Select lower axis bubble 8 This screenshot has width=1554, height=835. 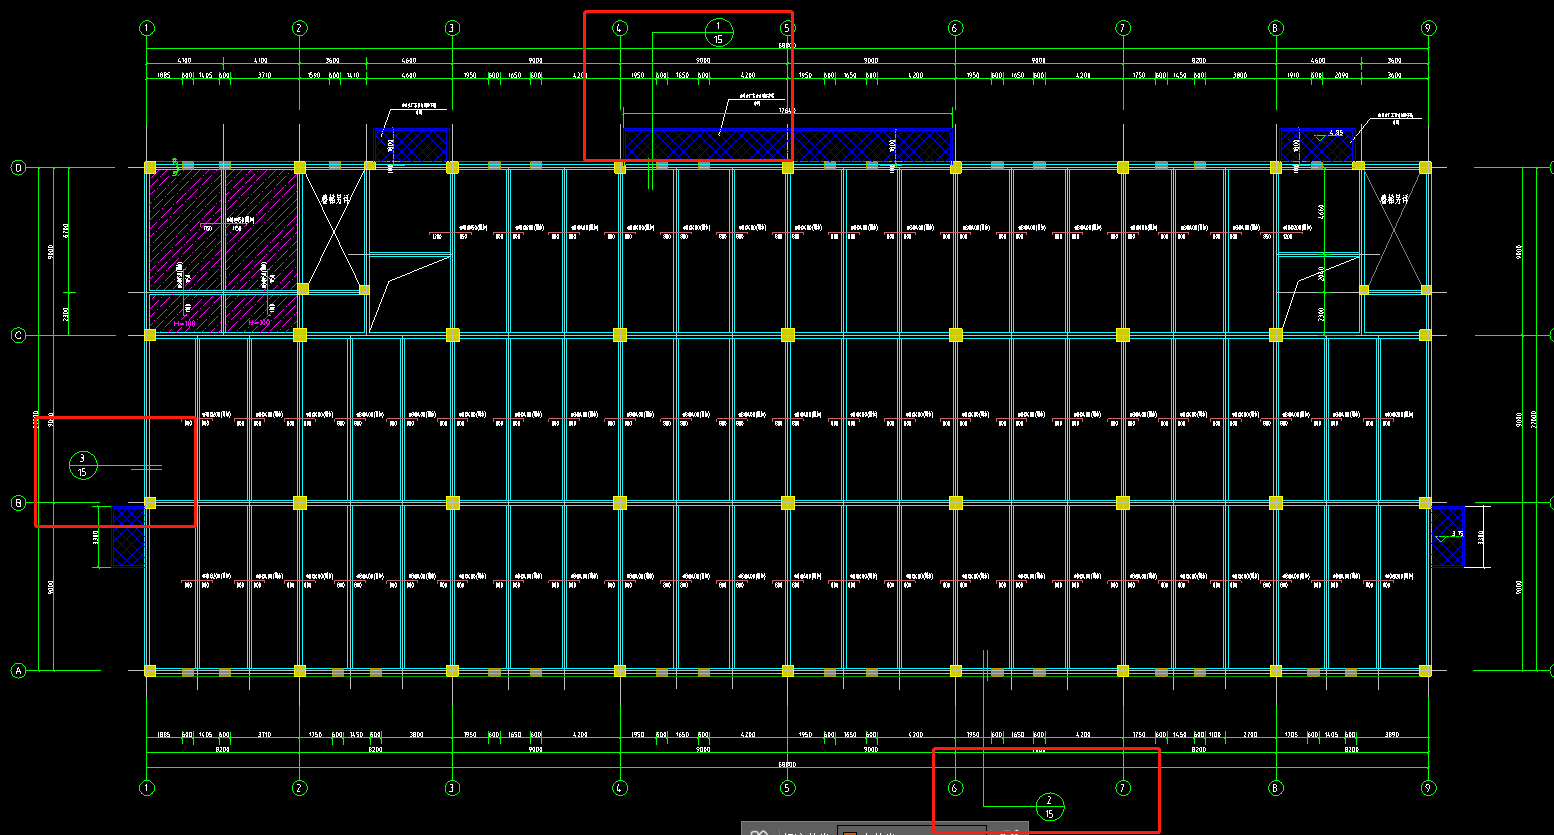pos(1276,788)
